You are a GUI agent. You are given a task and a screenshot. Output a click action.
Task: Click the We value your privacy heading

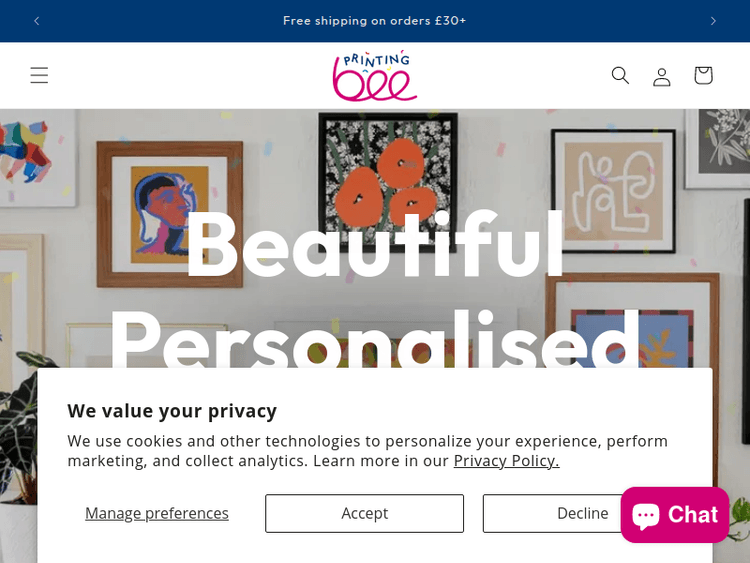tap(172, 410)
